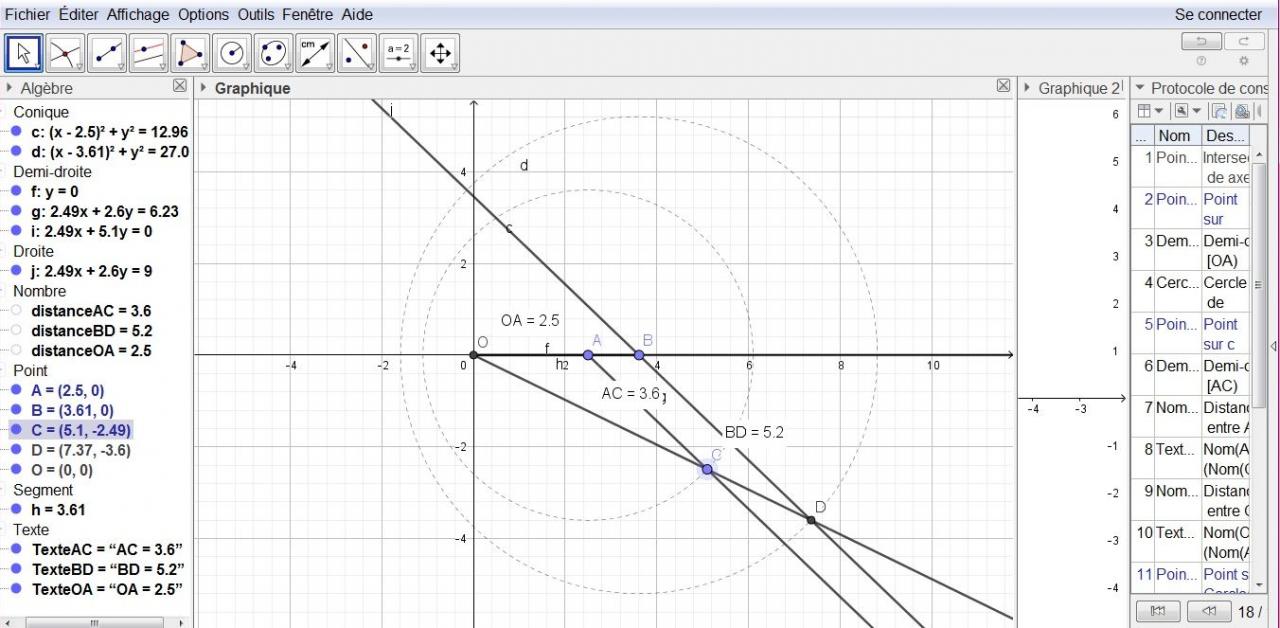Viewport: 1280px width, 628px height.
Task: Collapse the Protocole de construction style bar
Action: [x=1140, y=88]
